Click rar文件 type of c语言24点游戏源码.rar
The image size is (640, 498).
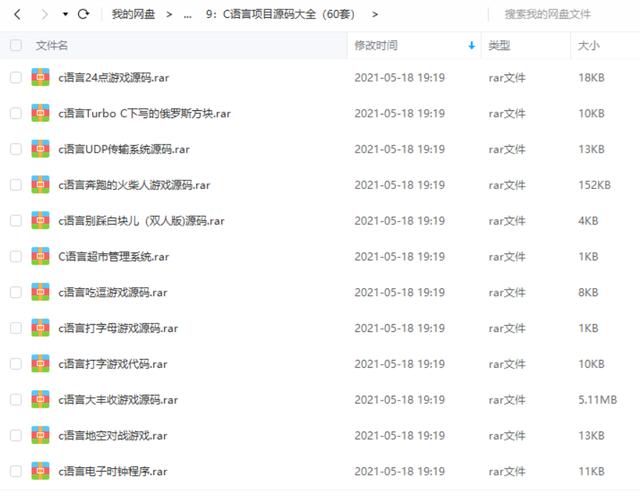click(507, 78)
